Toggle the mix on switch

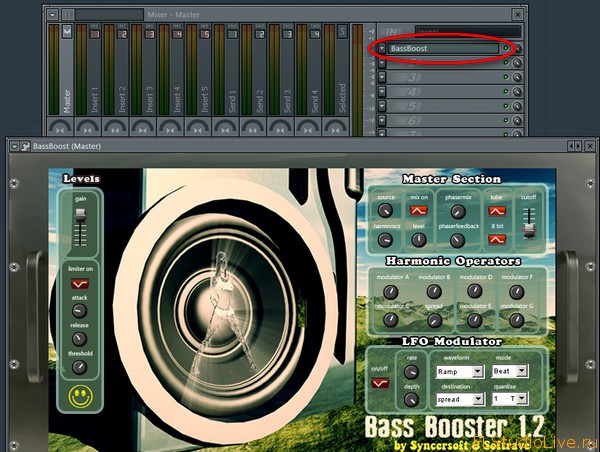click(x=418, y=210)
